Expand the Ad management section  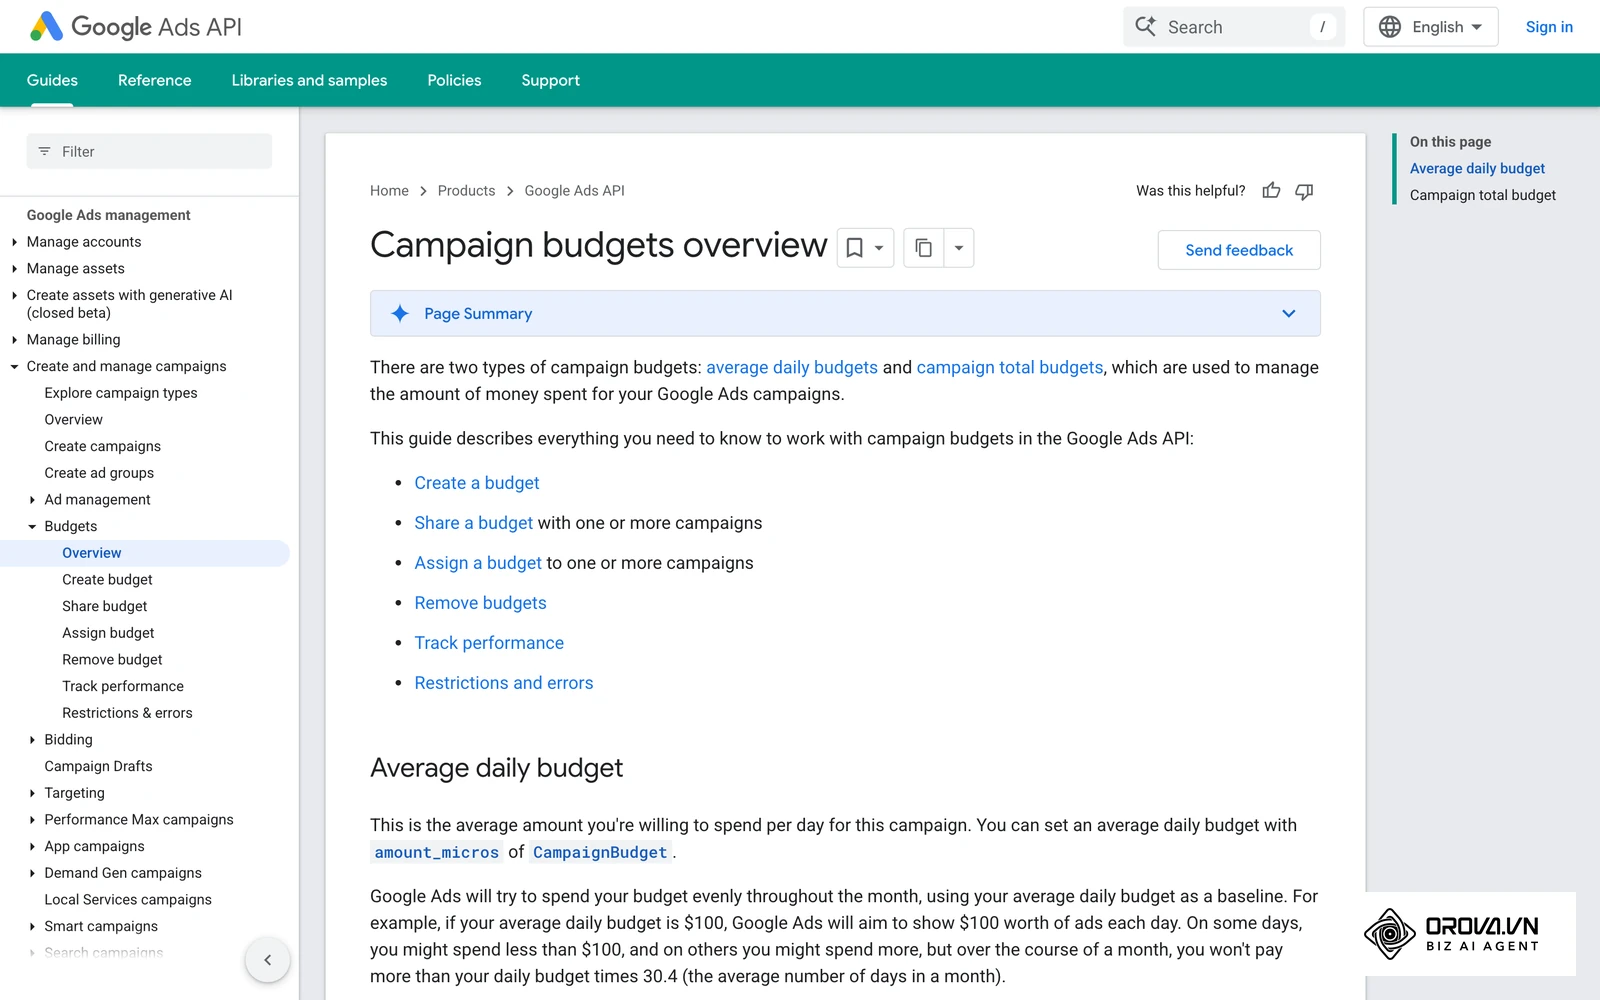(x=32, y=500)
